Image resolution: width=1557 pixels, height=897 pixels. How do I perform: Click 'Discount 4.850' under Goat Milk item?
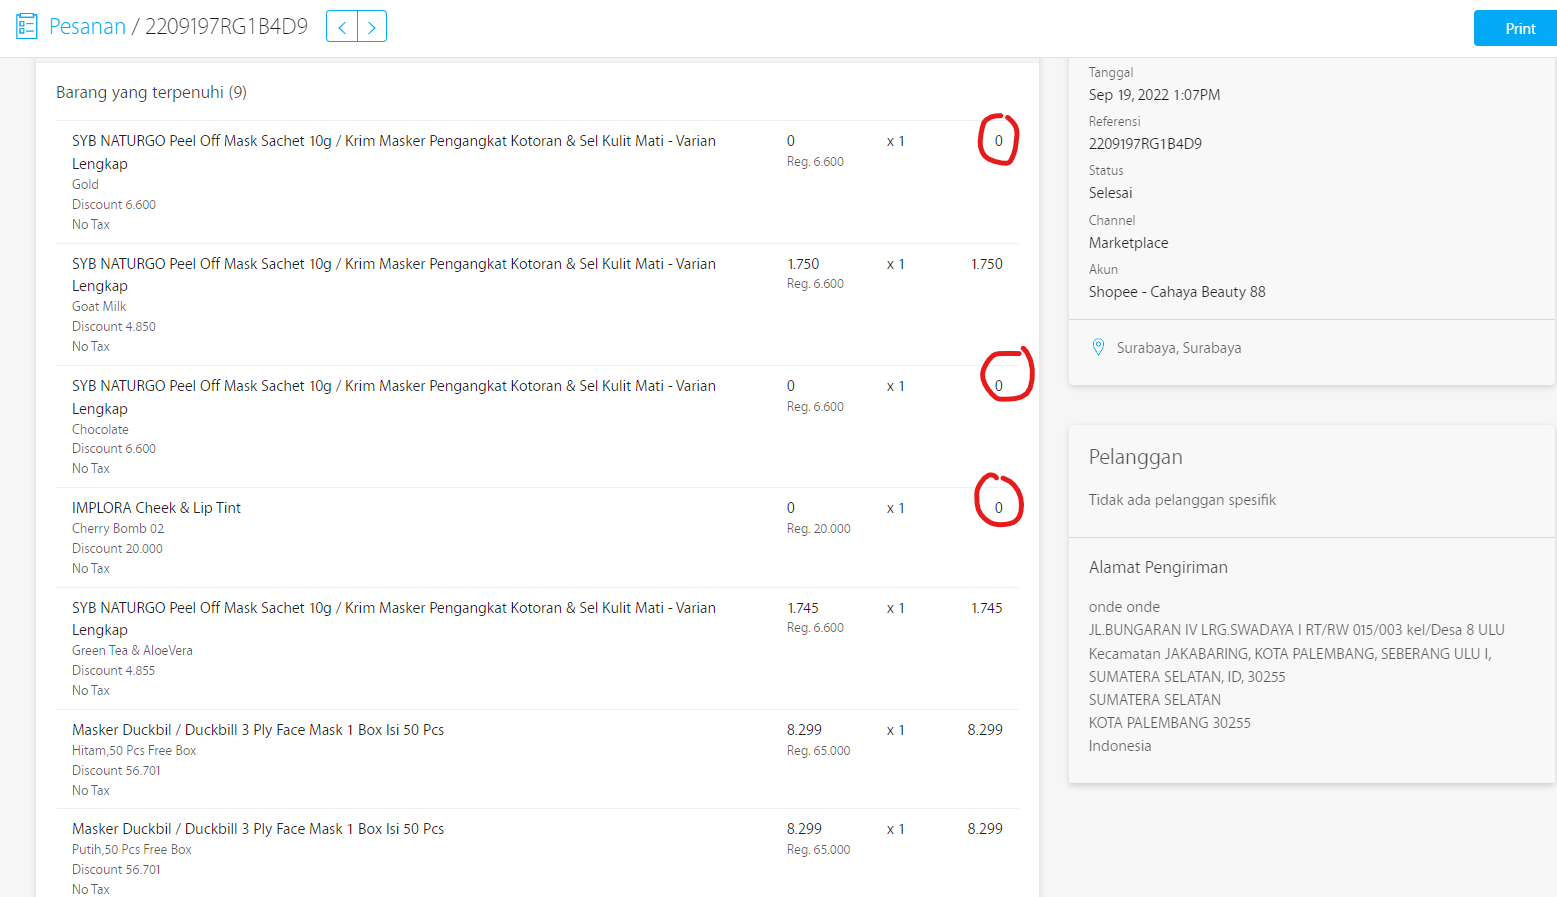[114, 326]
